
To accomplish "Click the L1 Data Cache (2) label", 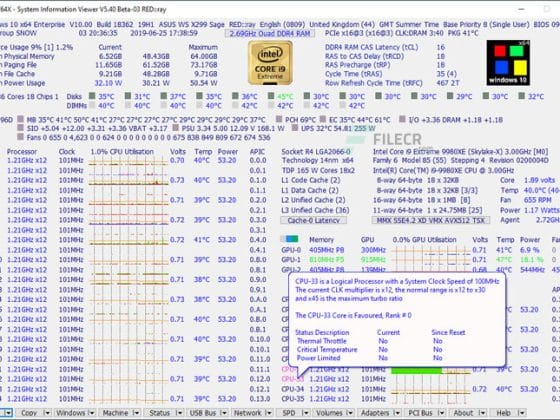I will (310, 190).
